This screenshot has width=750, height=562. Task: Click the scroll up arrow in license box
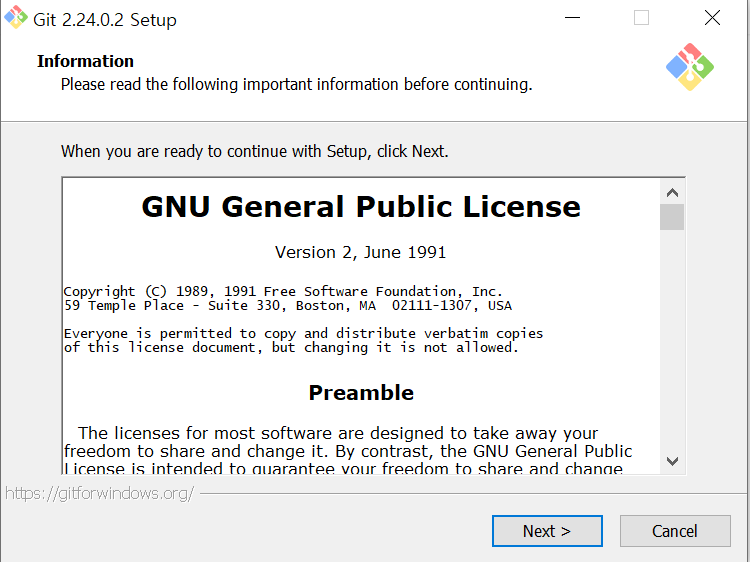[x=672, y=193]
